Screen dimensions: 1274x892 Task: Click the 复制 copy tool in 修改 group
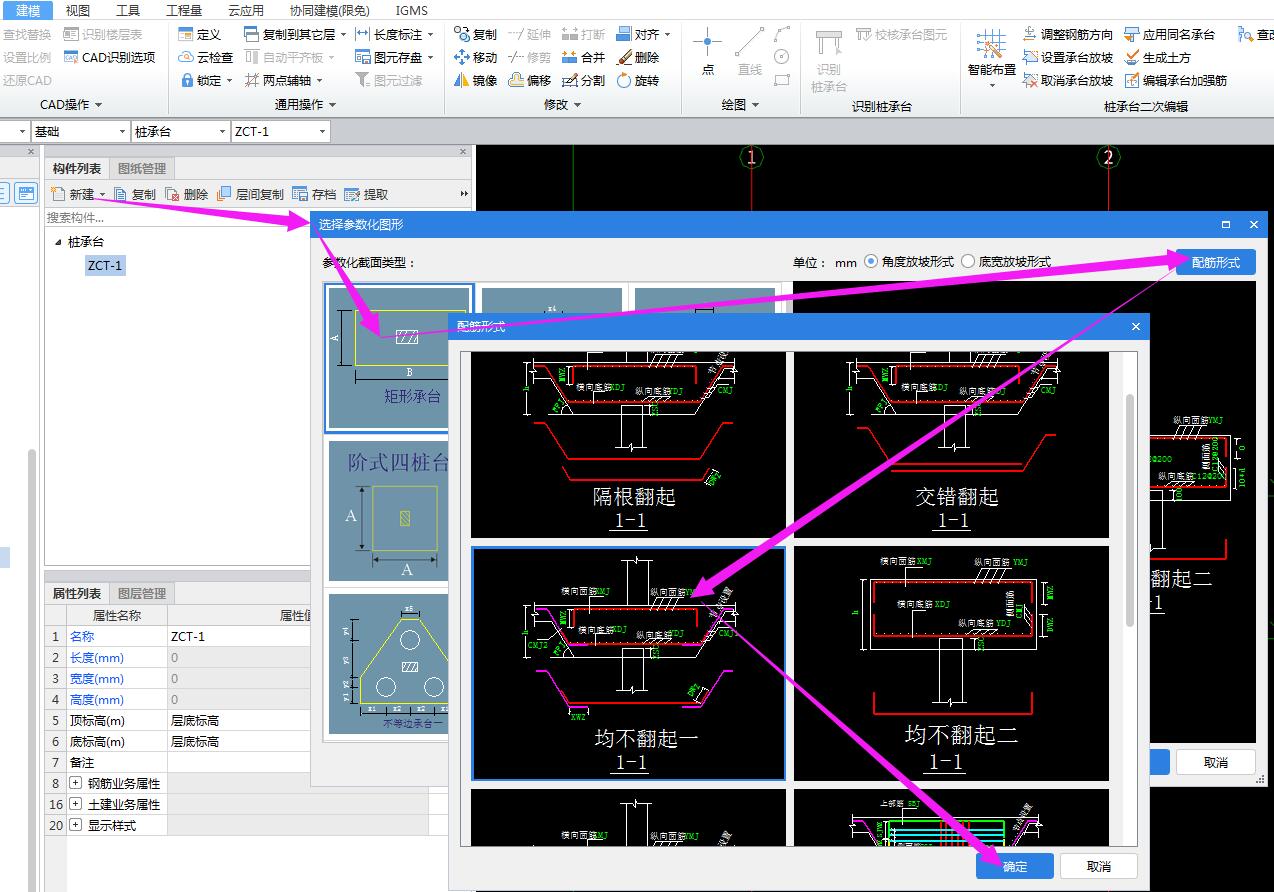pos(475,34)
